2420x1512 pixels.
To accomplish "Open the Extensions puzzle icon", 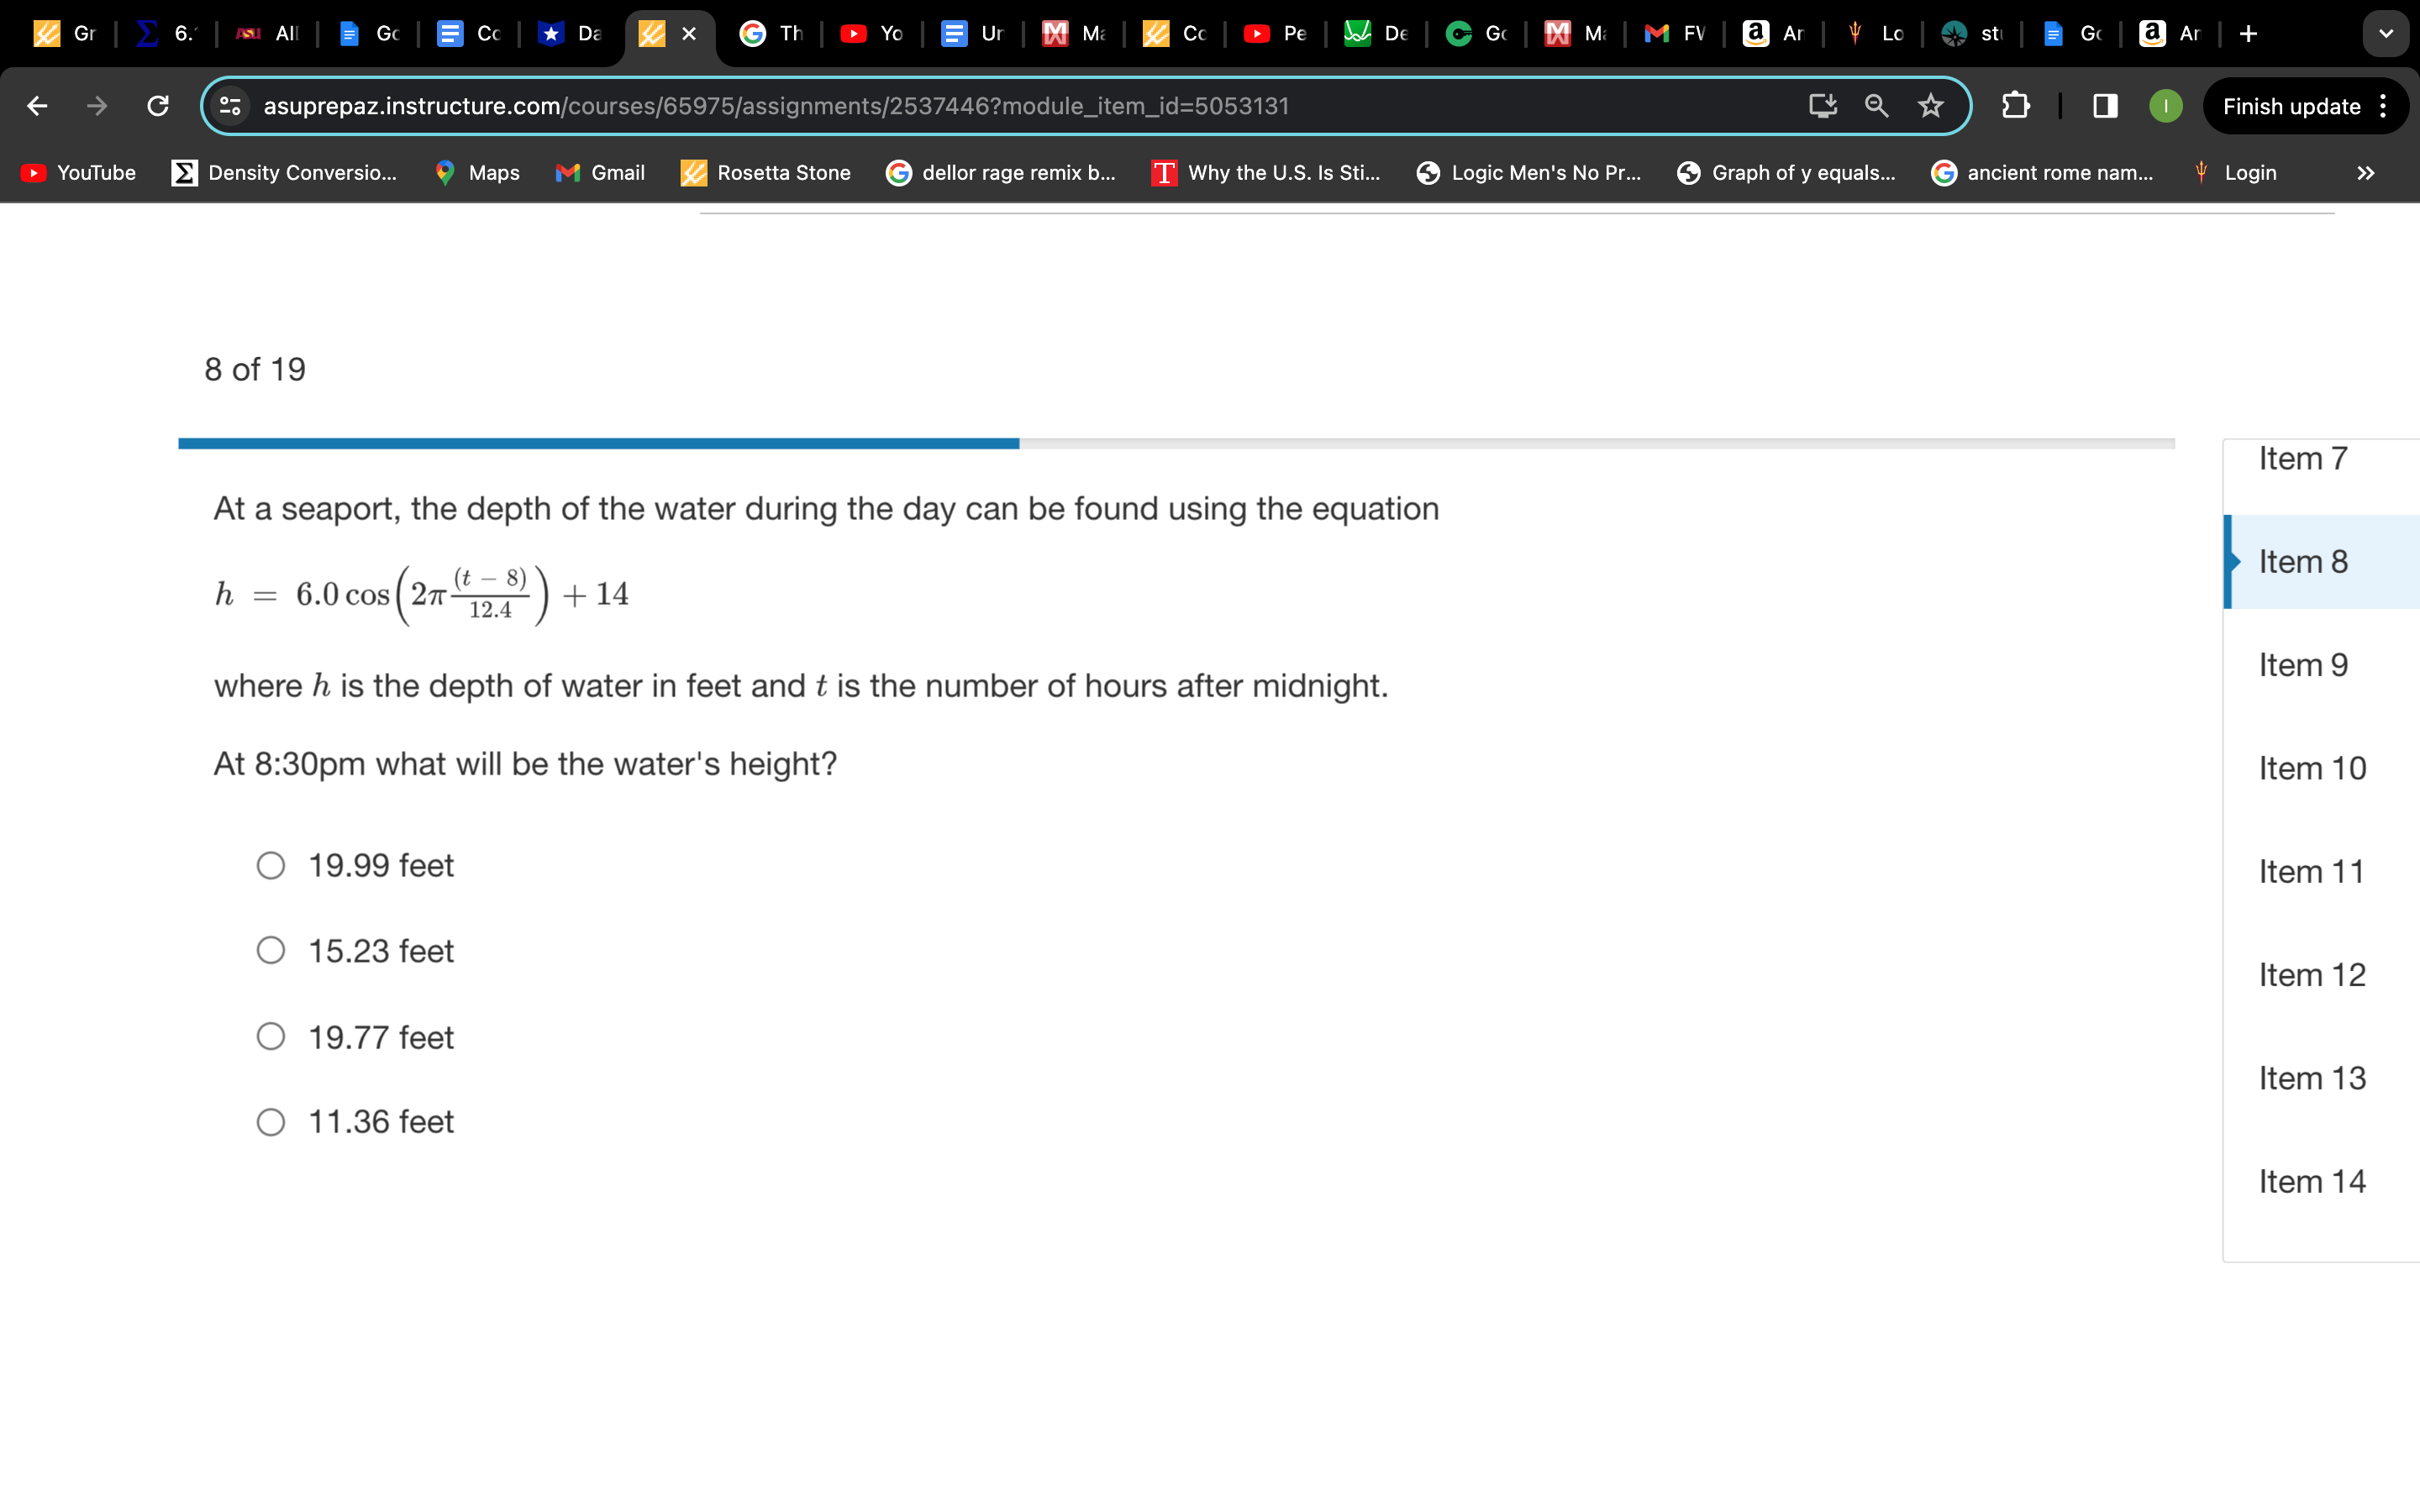I will pyautogui.click(x=2015, y=106).
